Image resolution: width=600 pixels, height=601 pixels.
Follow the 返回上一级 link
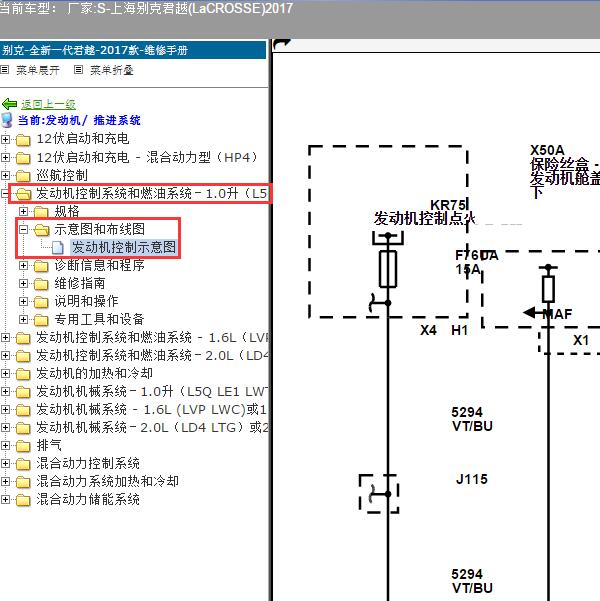click(48, 104)
